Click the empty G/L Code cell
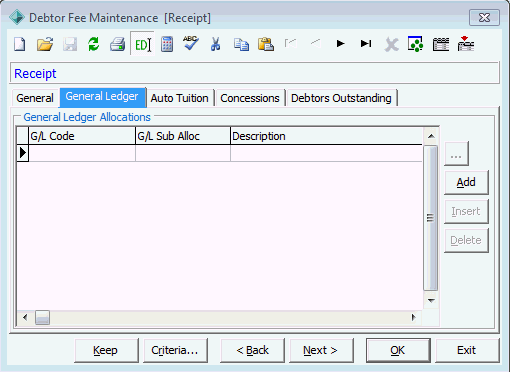 pos(82,153)
